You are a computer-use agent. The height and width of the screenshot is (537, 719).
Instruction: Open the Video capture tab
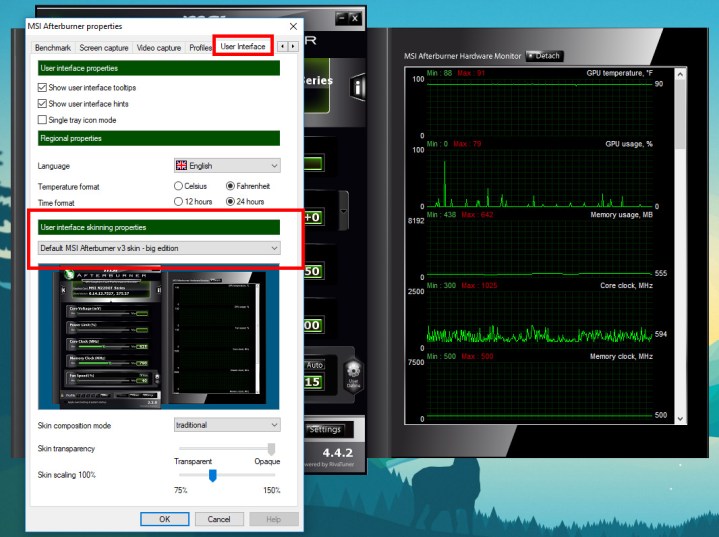coord(159,48)
